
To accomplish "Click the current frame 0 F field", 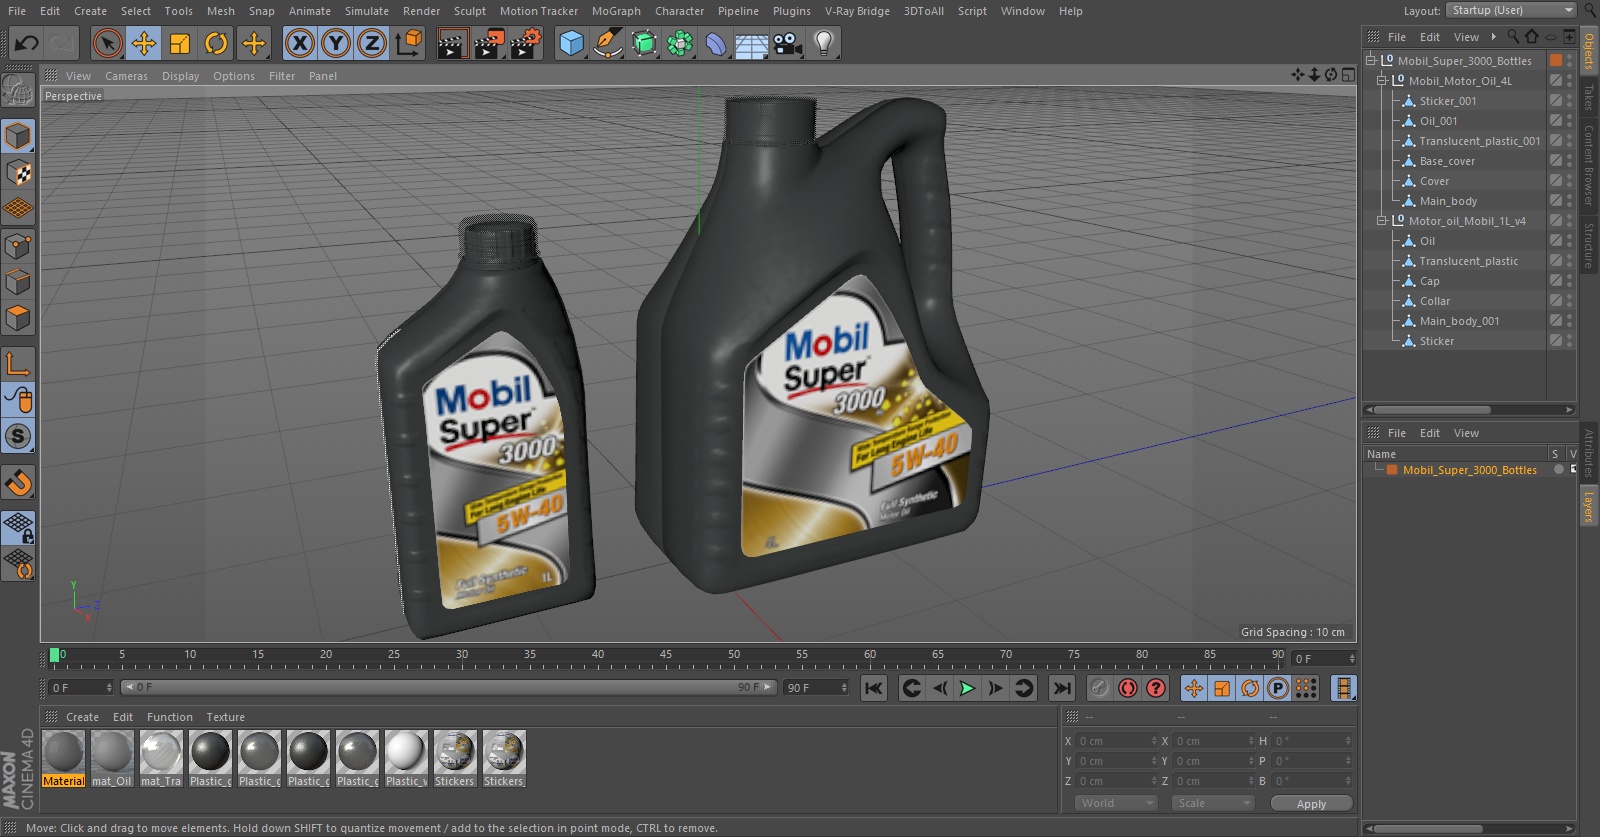I will (81, 688).
